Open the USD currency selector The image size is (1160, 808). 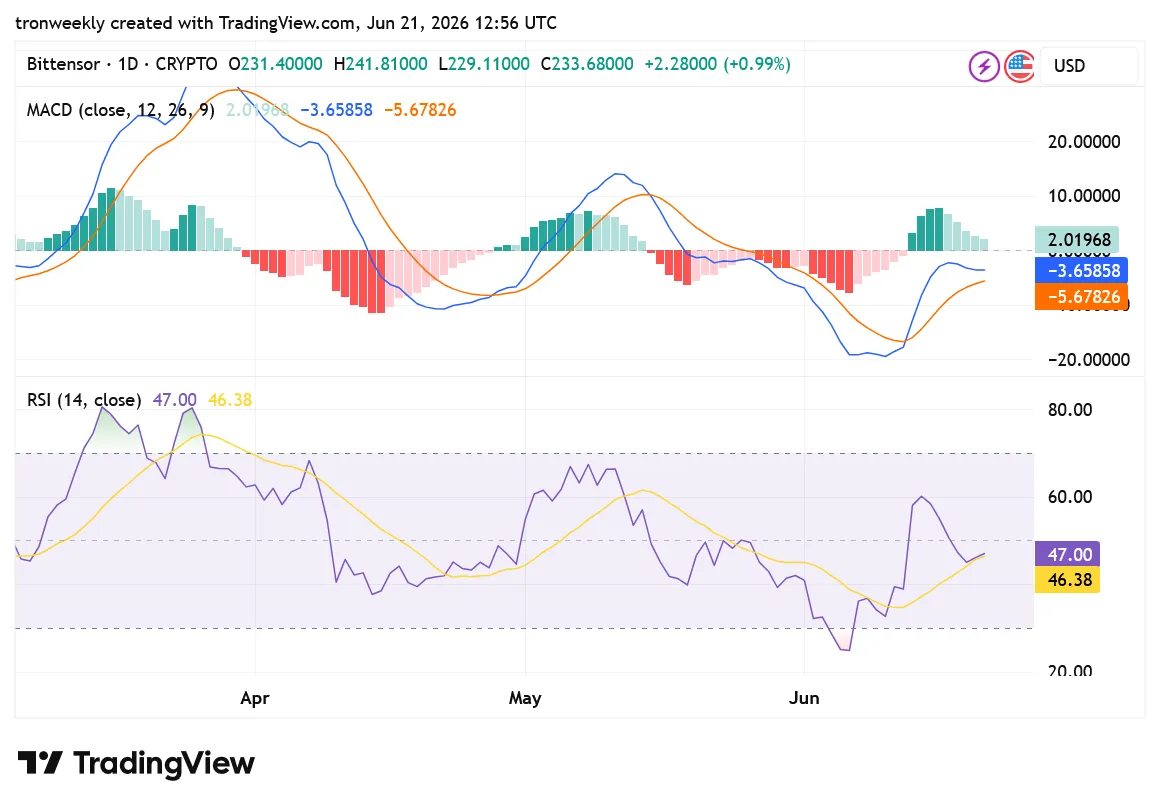click(x=1088, y=66)
